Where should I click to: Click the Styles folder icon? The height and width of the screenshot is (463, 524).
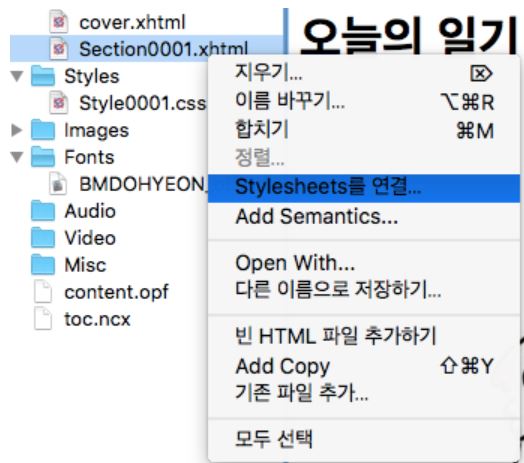43,76
